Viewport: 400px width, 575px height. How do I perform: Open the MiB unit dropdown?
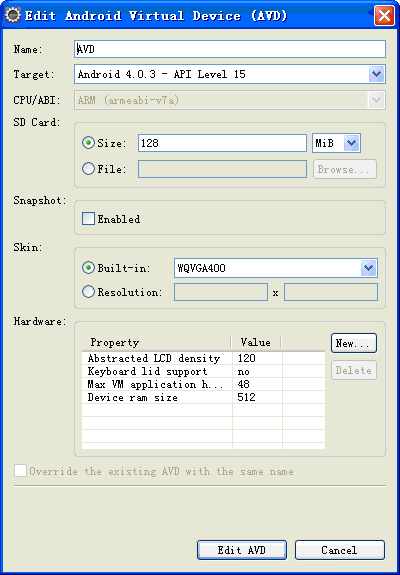352,143
